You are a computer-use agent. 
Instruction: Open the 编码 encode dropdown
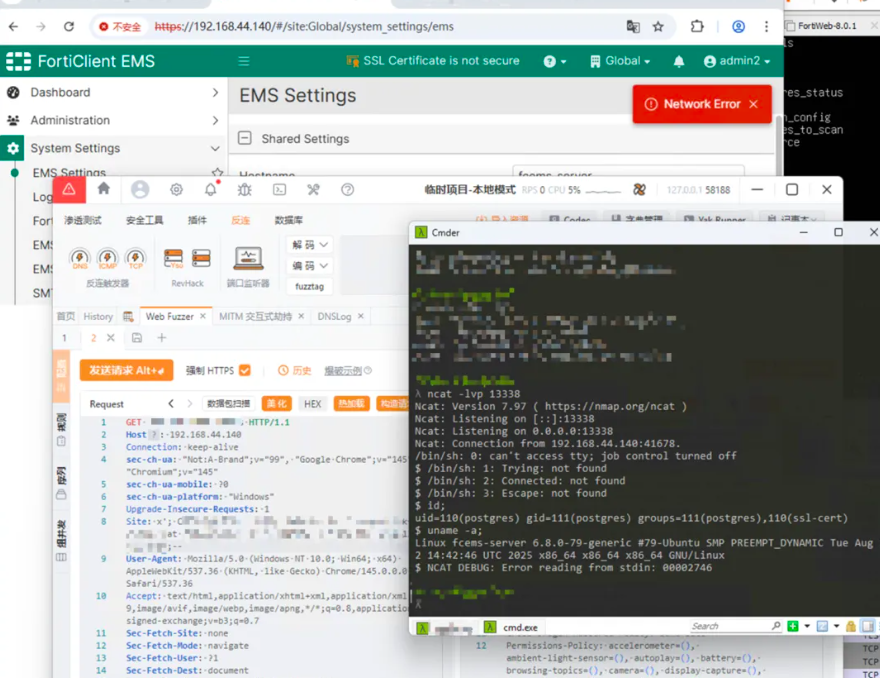point(310,265)
